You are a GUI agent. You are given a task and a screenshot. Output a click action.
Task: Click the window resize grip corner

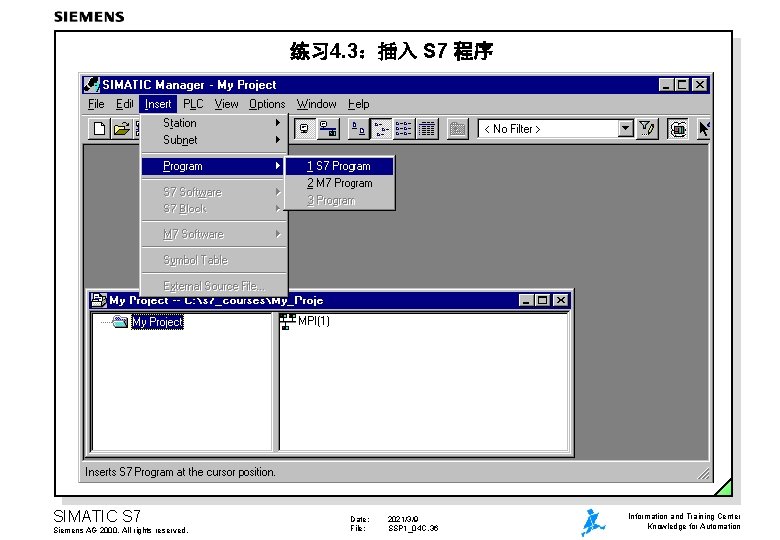pyautogui.click(x=704, y=474)
